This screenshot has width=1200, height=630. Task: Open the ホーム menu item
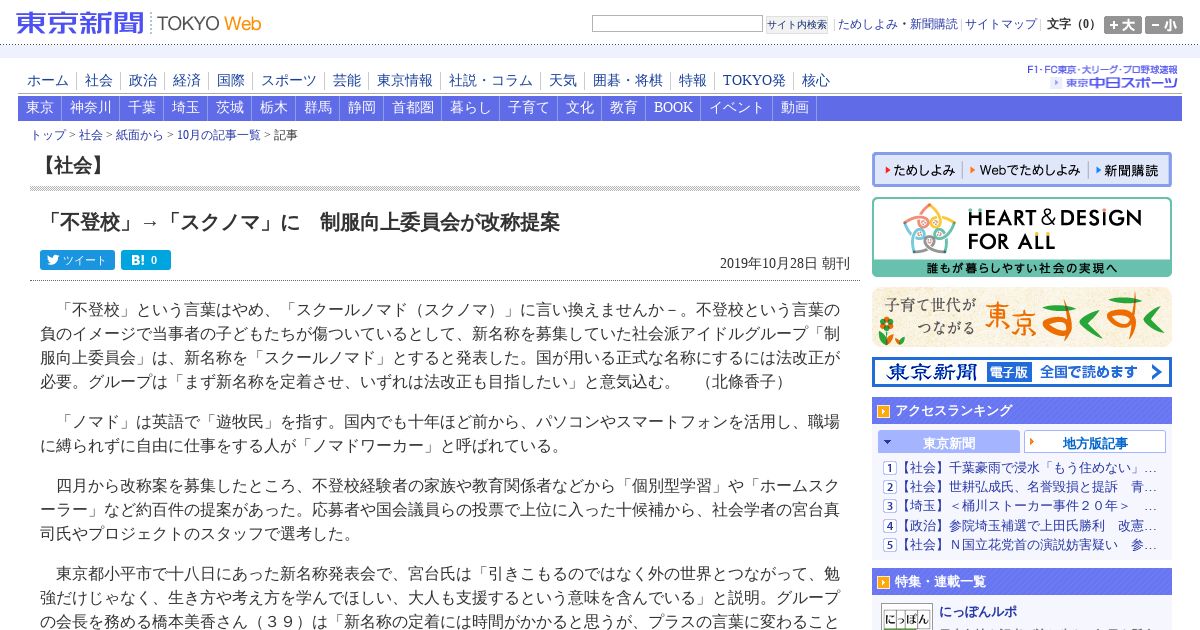[48, 81]
